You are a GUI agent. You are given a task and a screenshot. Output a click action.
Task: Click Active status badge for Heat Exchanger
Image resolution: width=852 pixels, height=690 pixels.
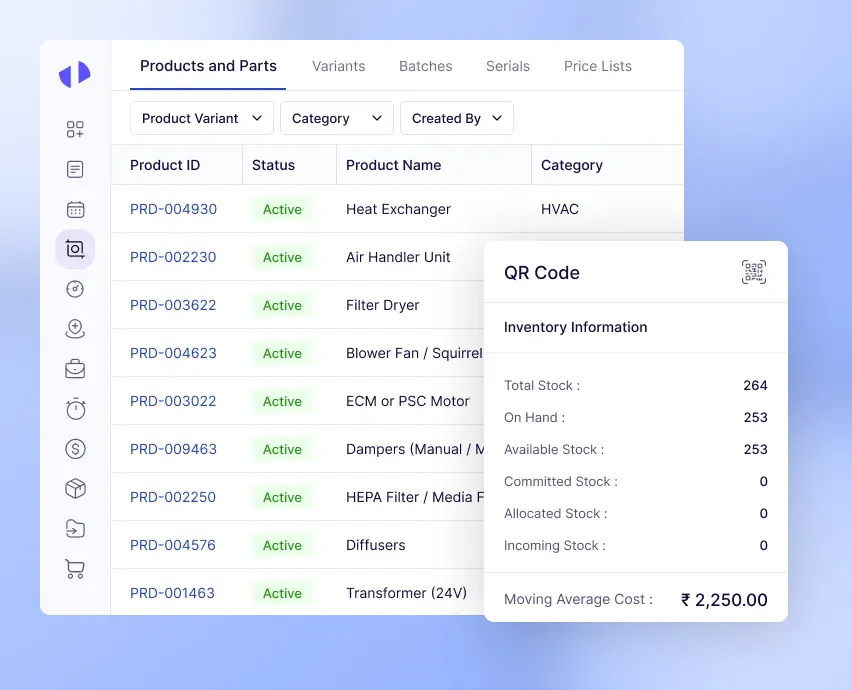click(x=282, y=209)
